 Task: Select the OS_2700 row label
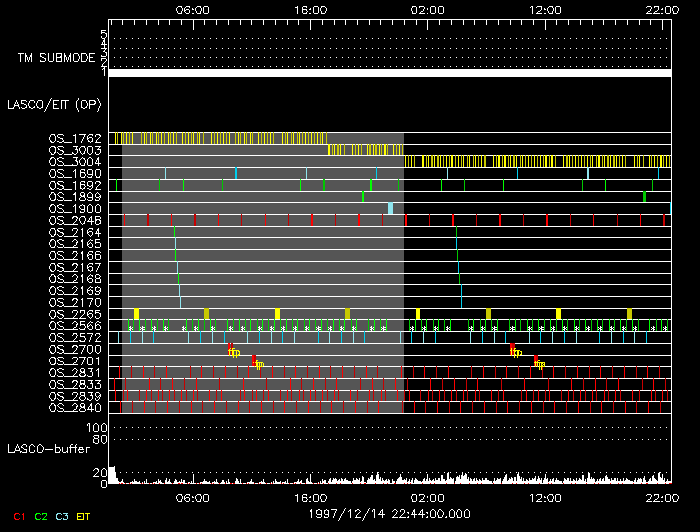pyautogui.click(x=74, y=349)
